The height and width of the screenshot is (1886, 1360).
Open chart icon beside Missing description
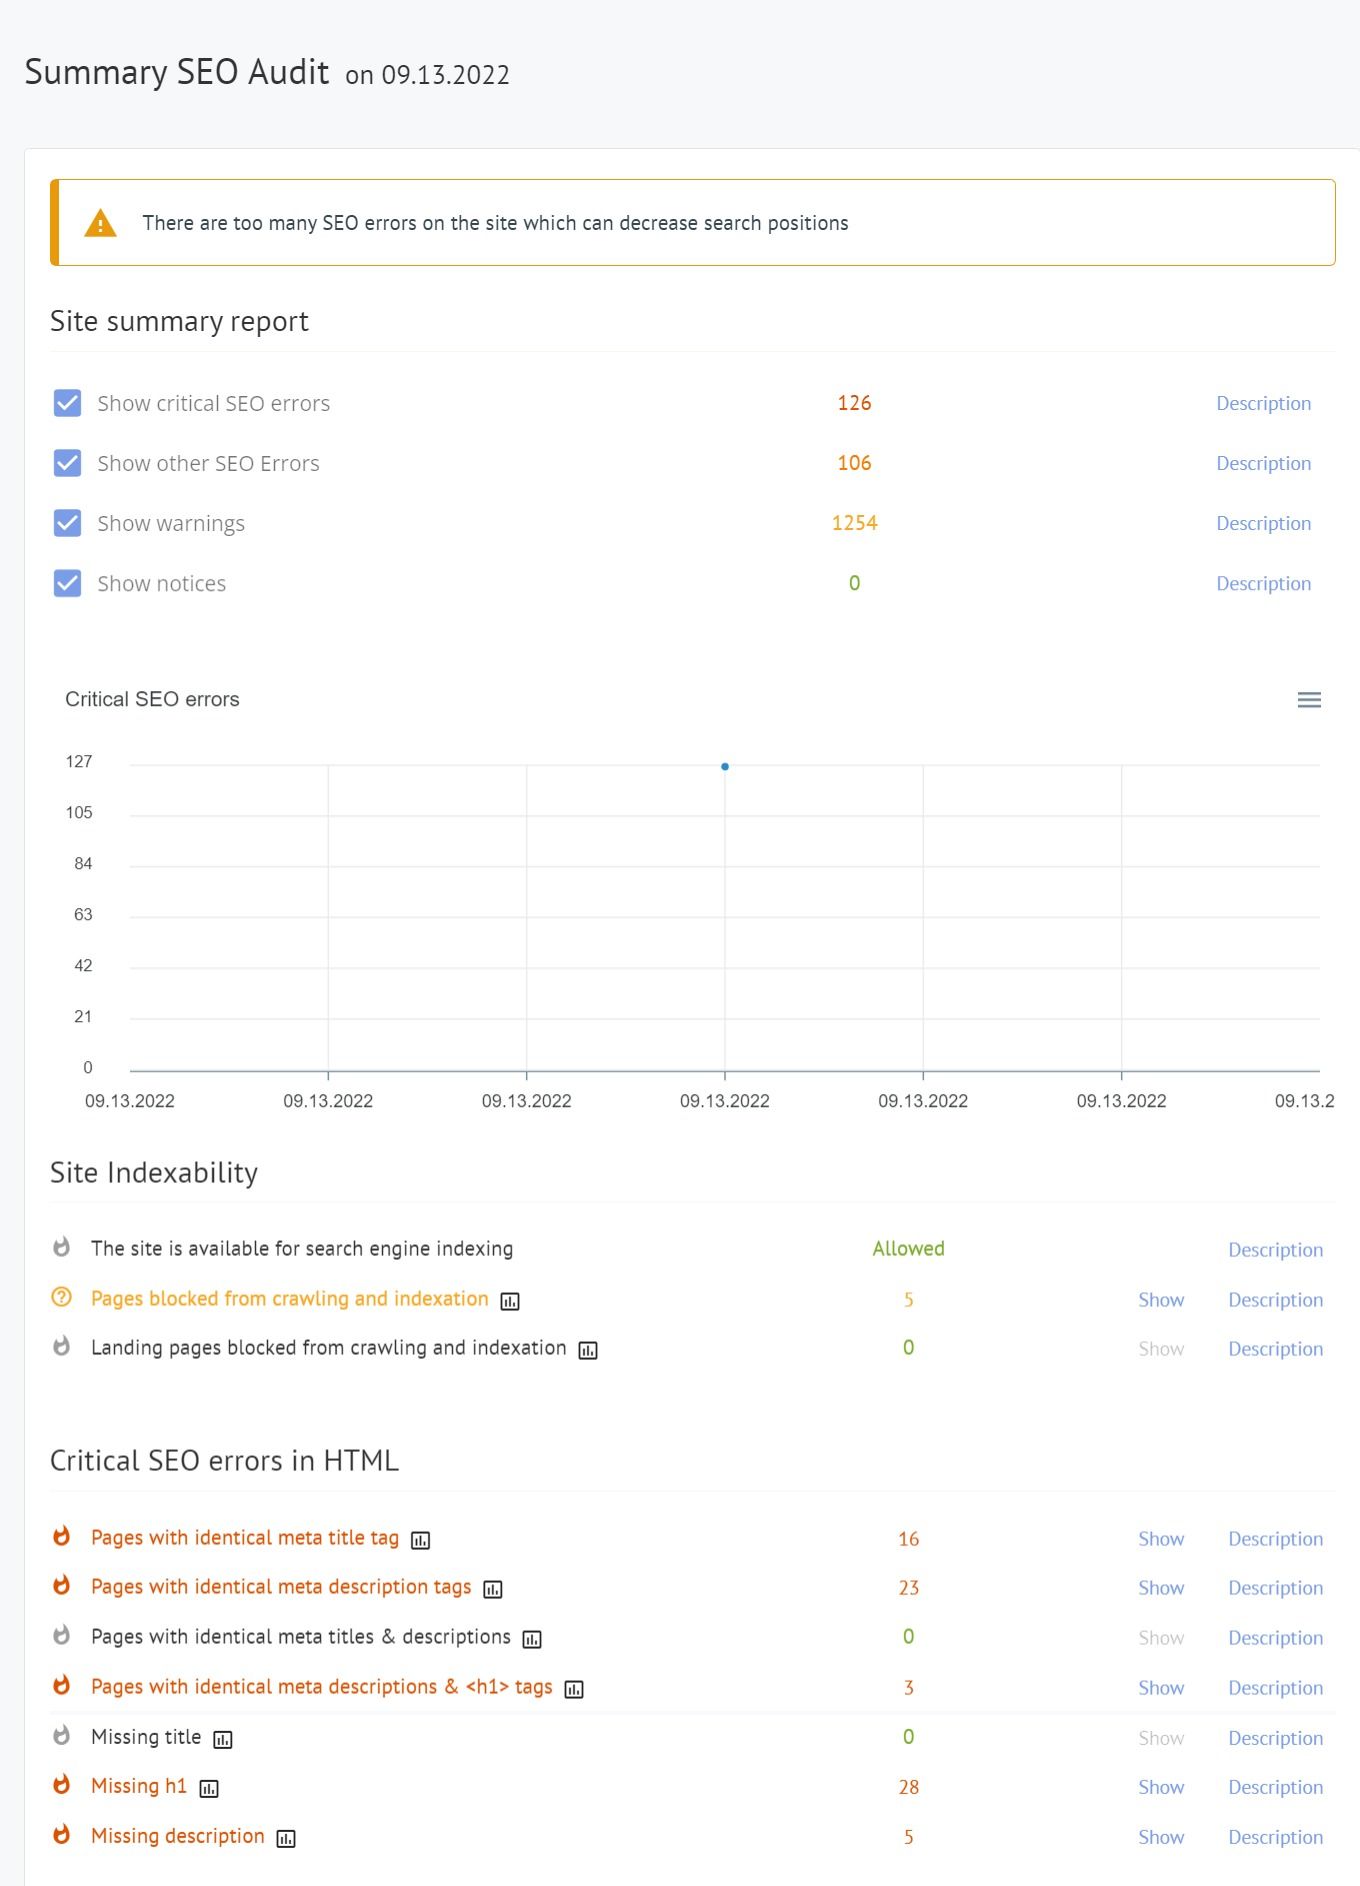[x=286, y=1839]
